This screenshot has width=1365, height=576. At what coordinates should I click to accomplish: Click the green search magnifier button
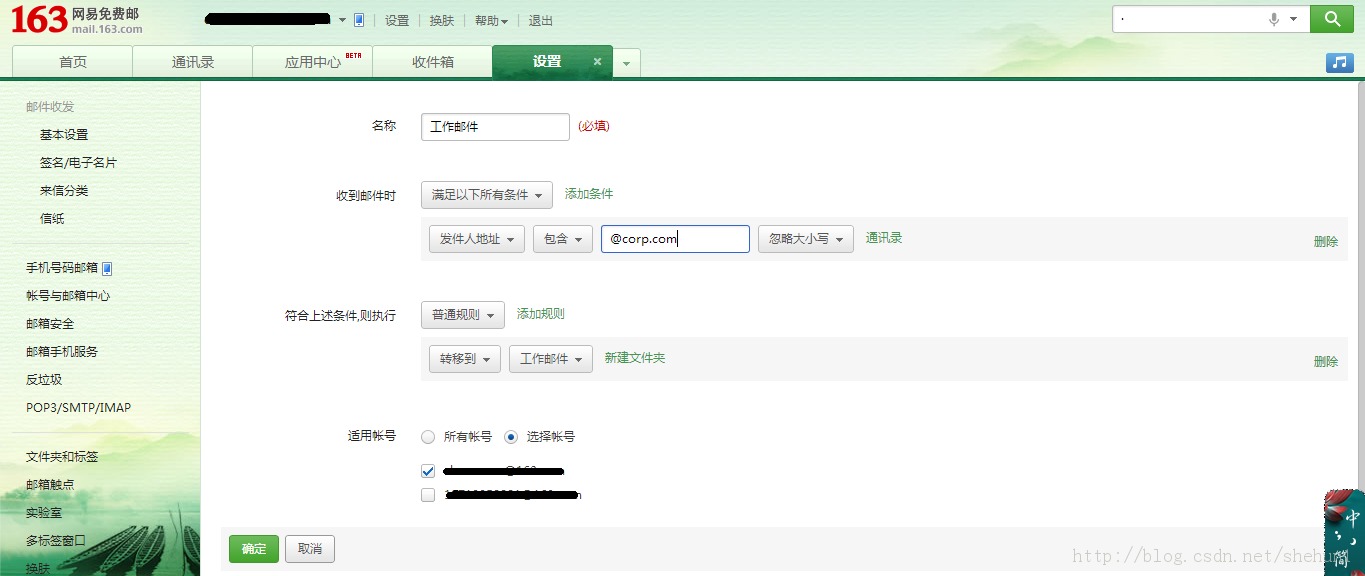click(1331, 19)
